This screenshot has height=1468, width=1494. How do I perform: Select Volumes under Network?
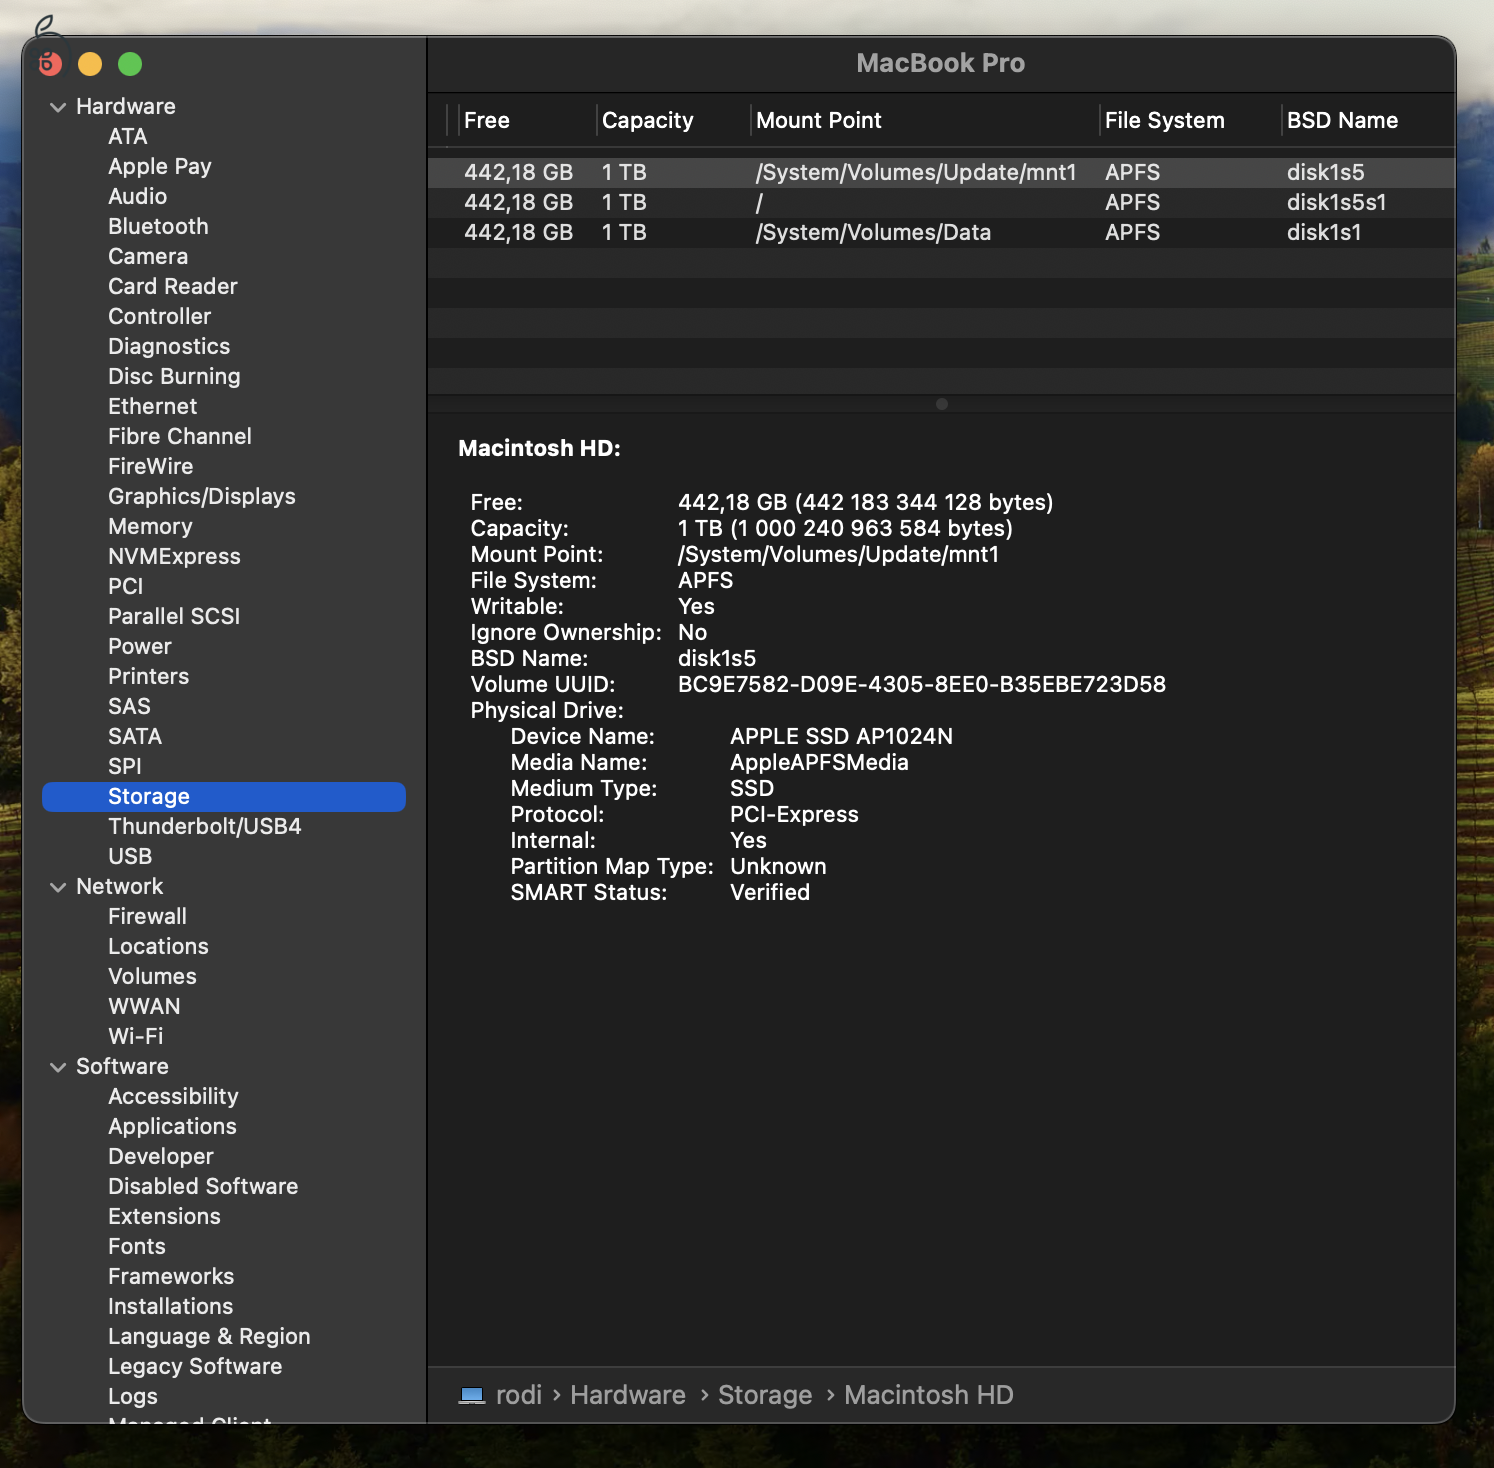(152, 976)
